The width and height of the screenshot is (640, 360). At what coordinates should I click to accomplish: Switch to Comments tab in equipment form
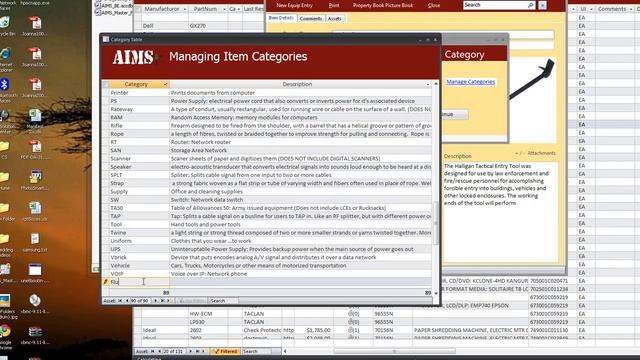tap(311, 18)
